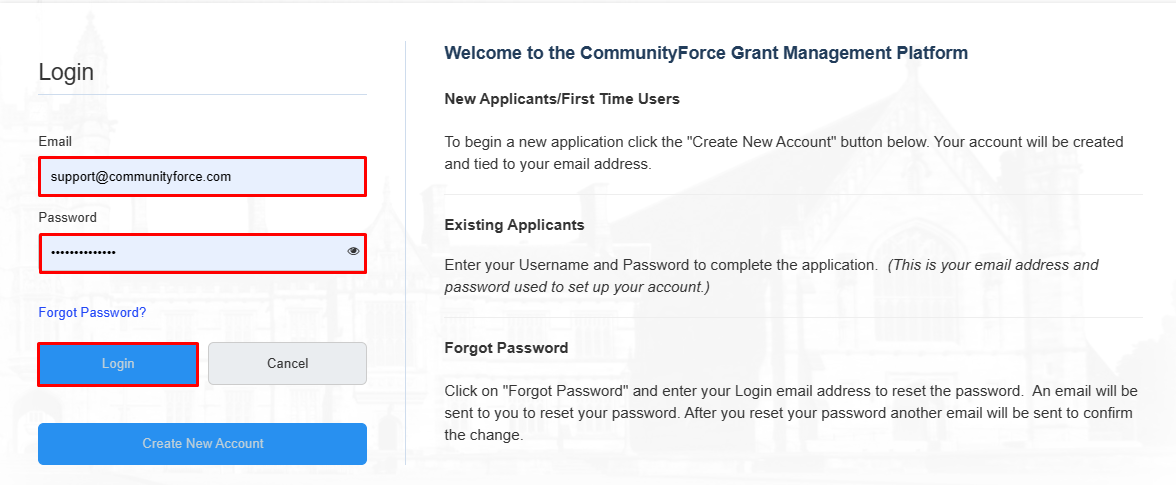Screen dimensions: 1176x485
Task: Click the reset password instructions paragraph
Action: (790, 412)
